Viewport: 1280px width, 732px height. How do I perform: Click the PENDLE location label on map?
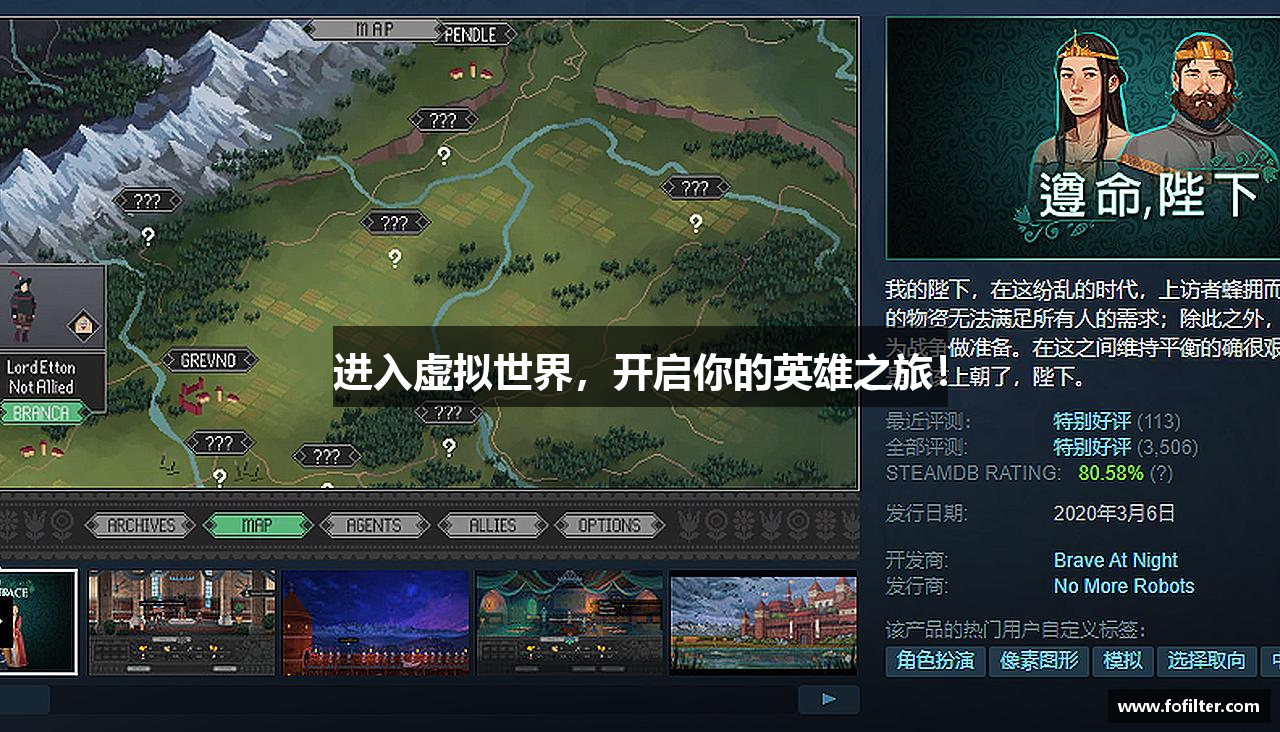coord(470,34)
